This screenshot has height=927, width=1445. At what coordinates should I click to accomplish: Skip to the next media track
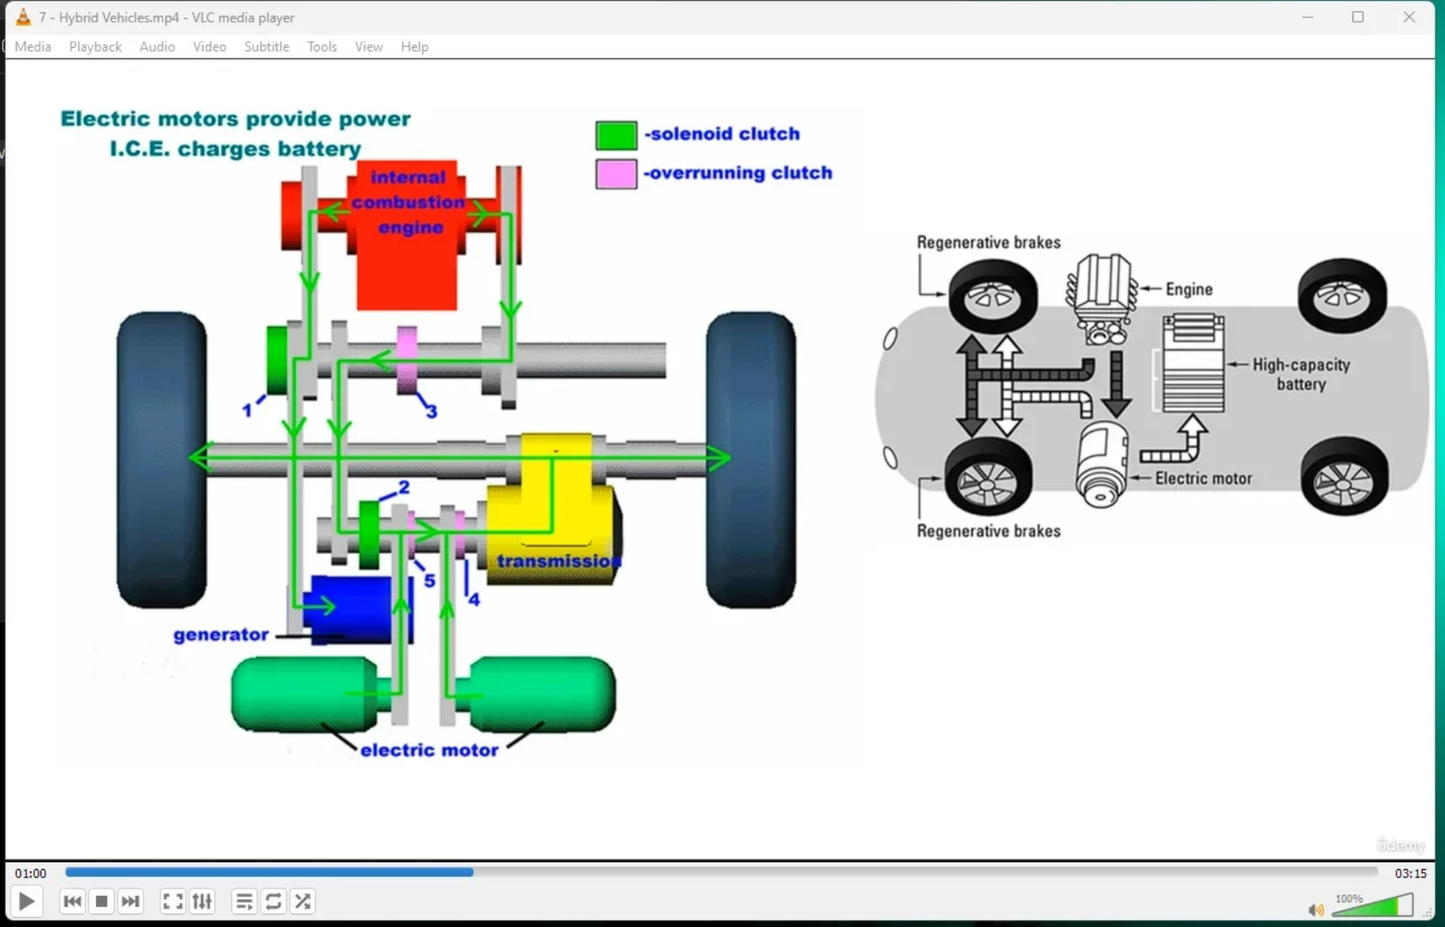click(130, 902)
